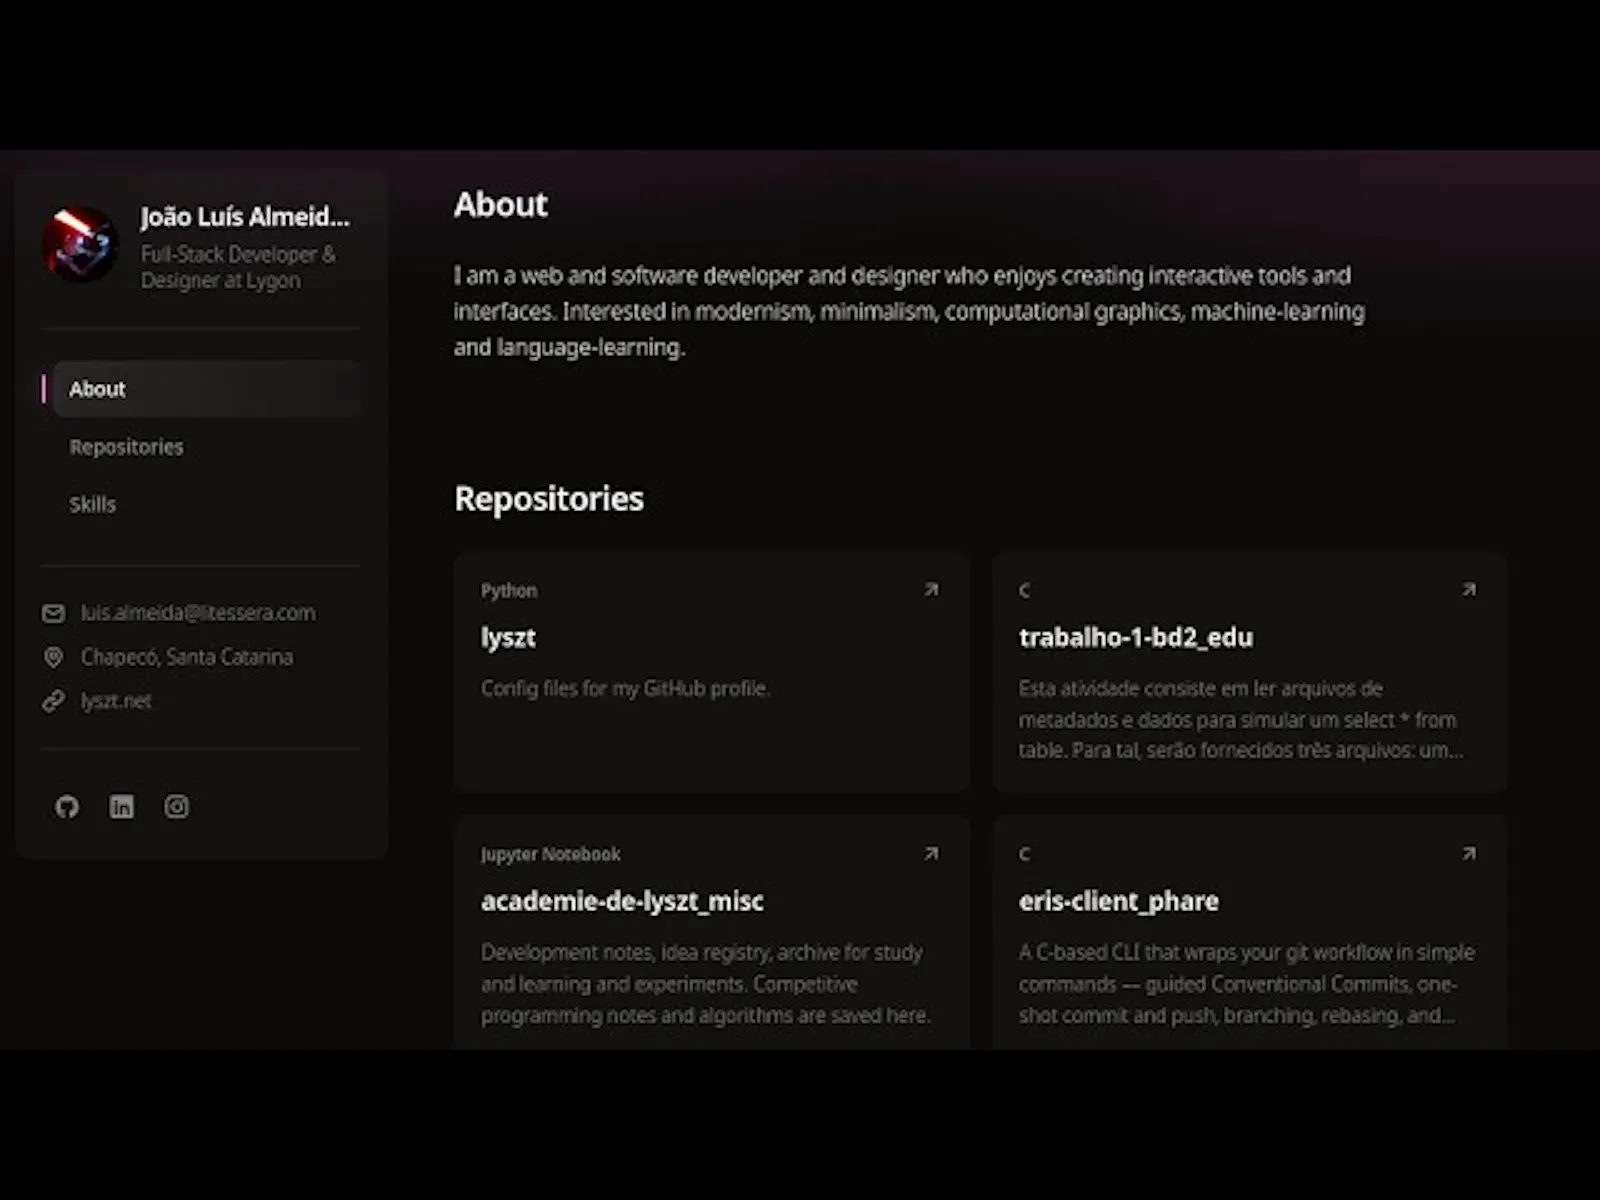Open the GitHub profile icon
Image resolution: width=1600 pixels, height=1200 pixels.
(x=67, y=807)
